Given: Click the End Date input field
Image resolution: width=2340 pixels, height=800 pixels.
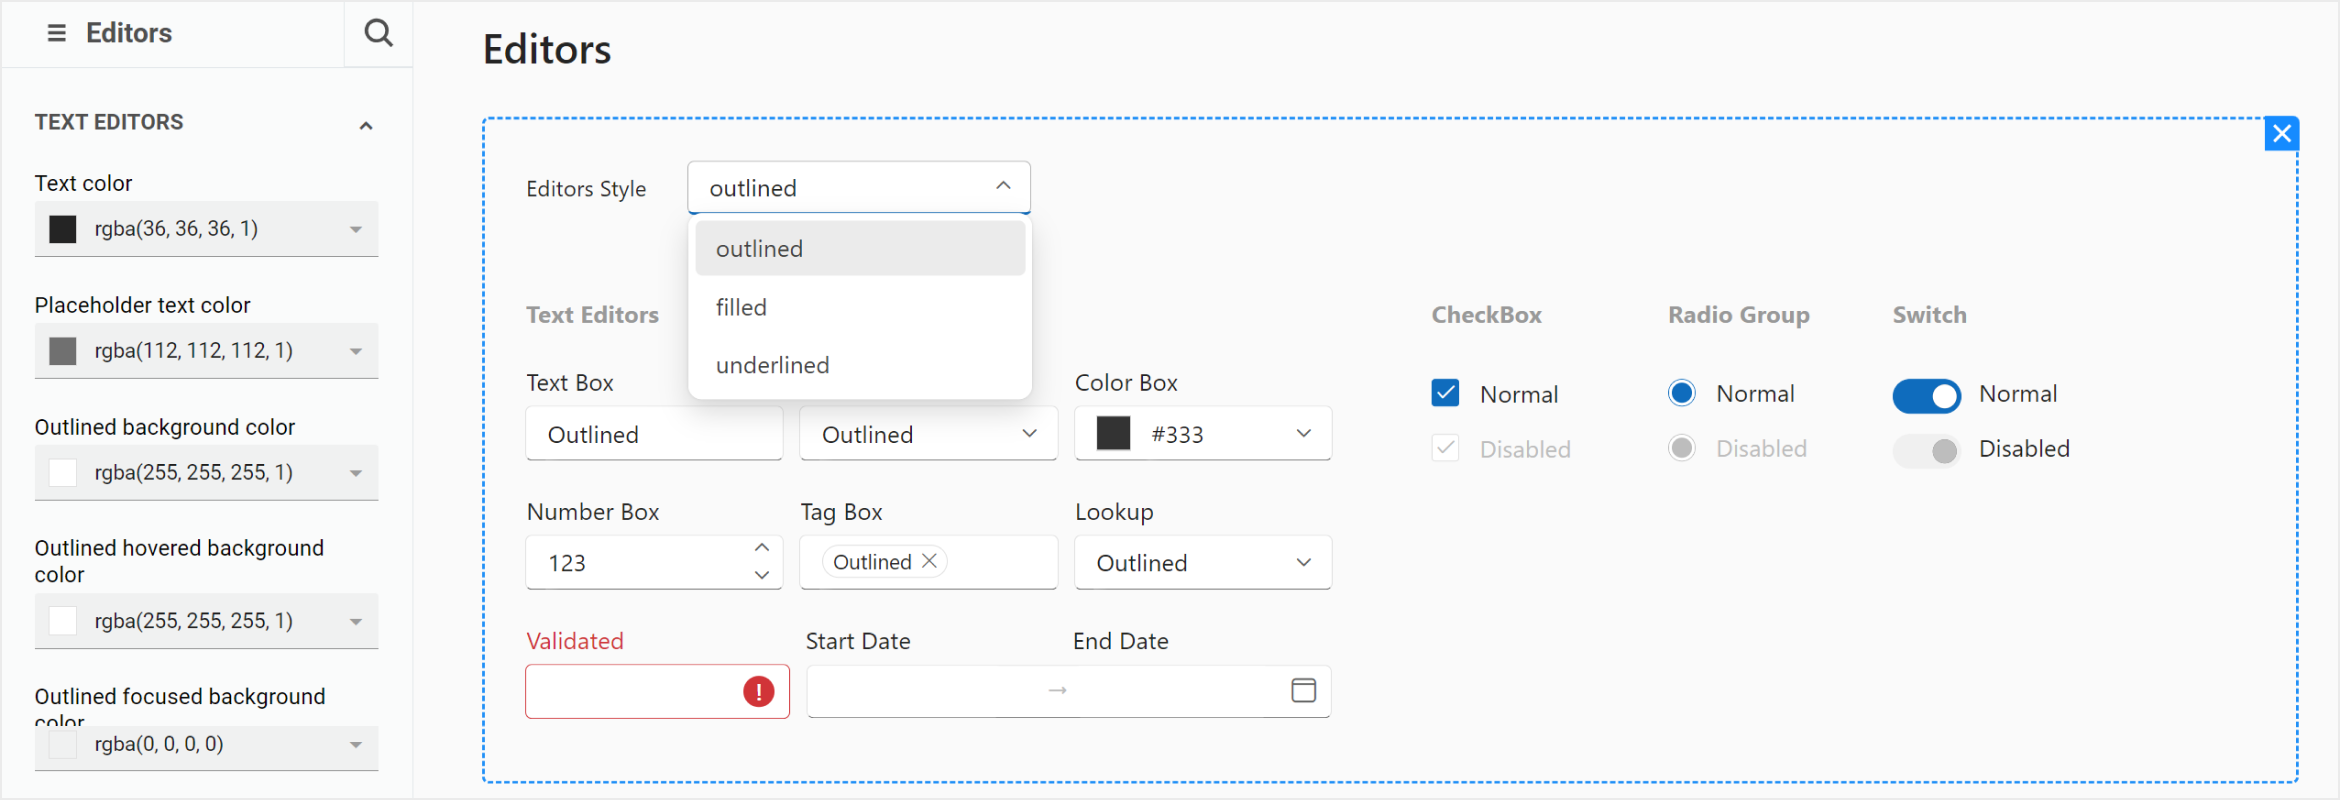Looking at the screenshot, I should coord(1178,691).
